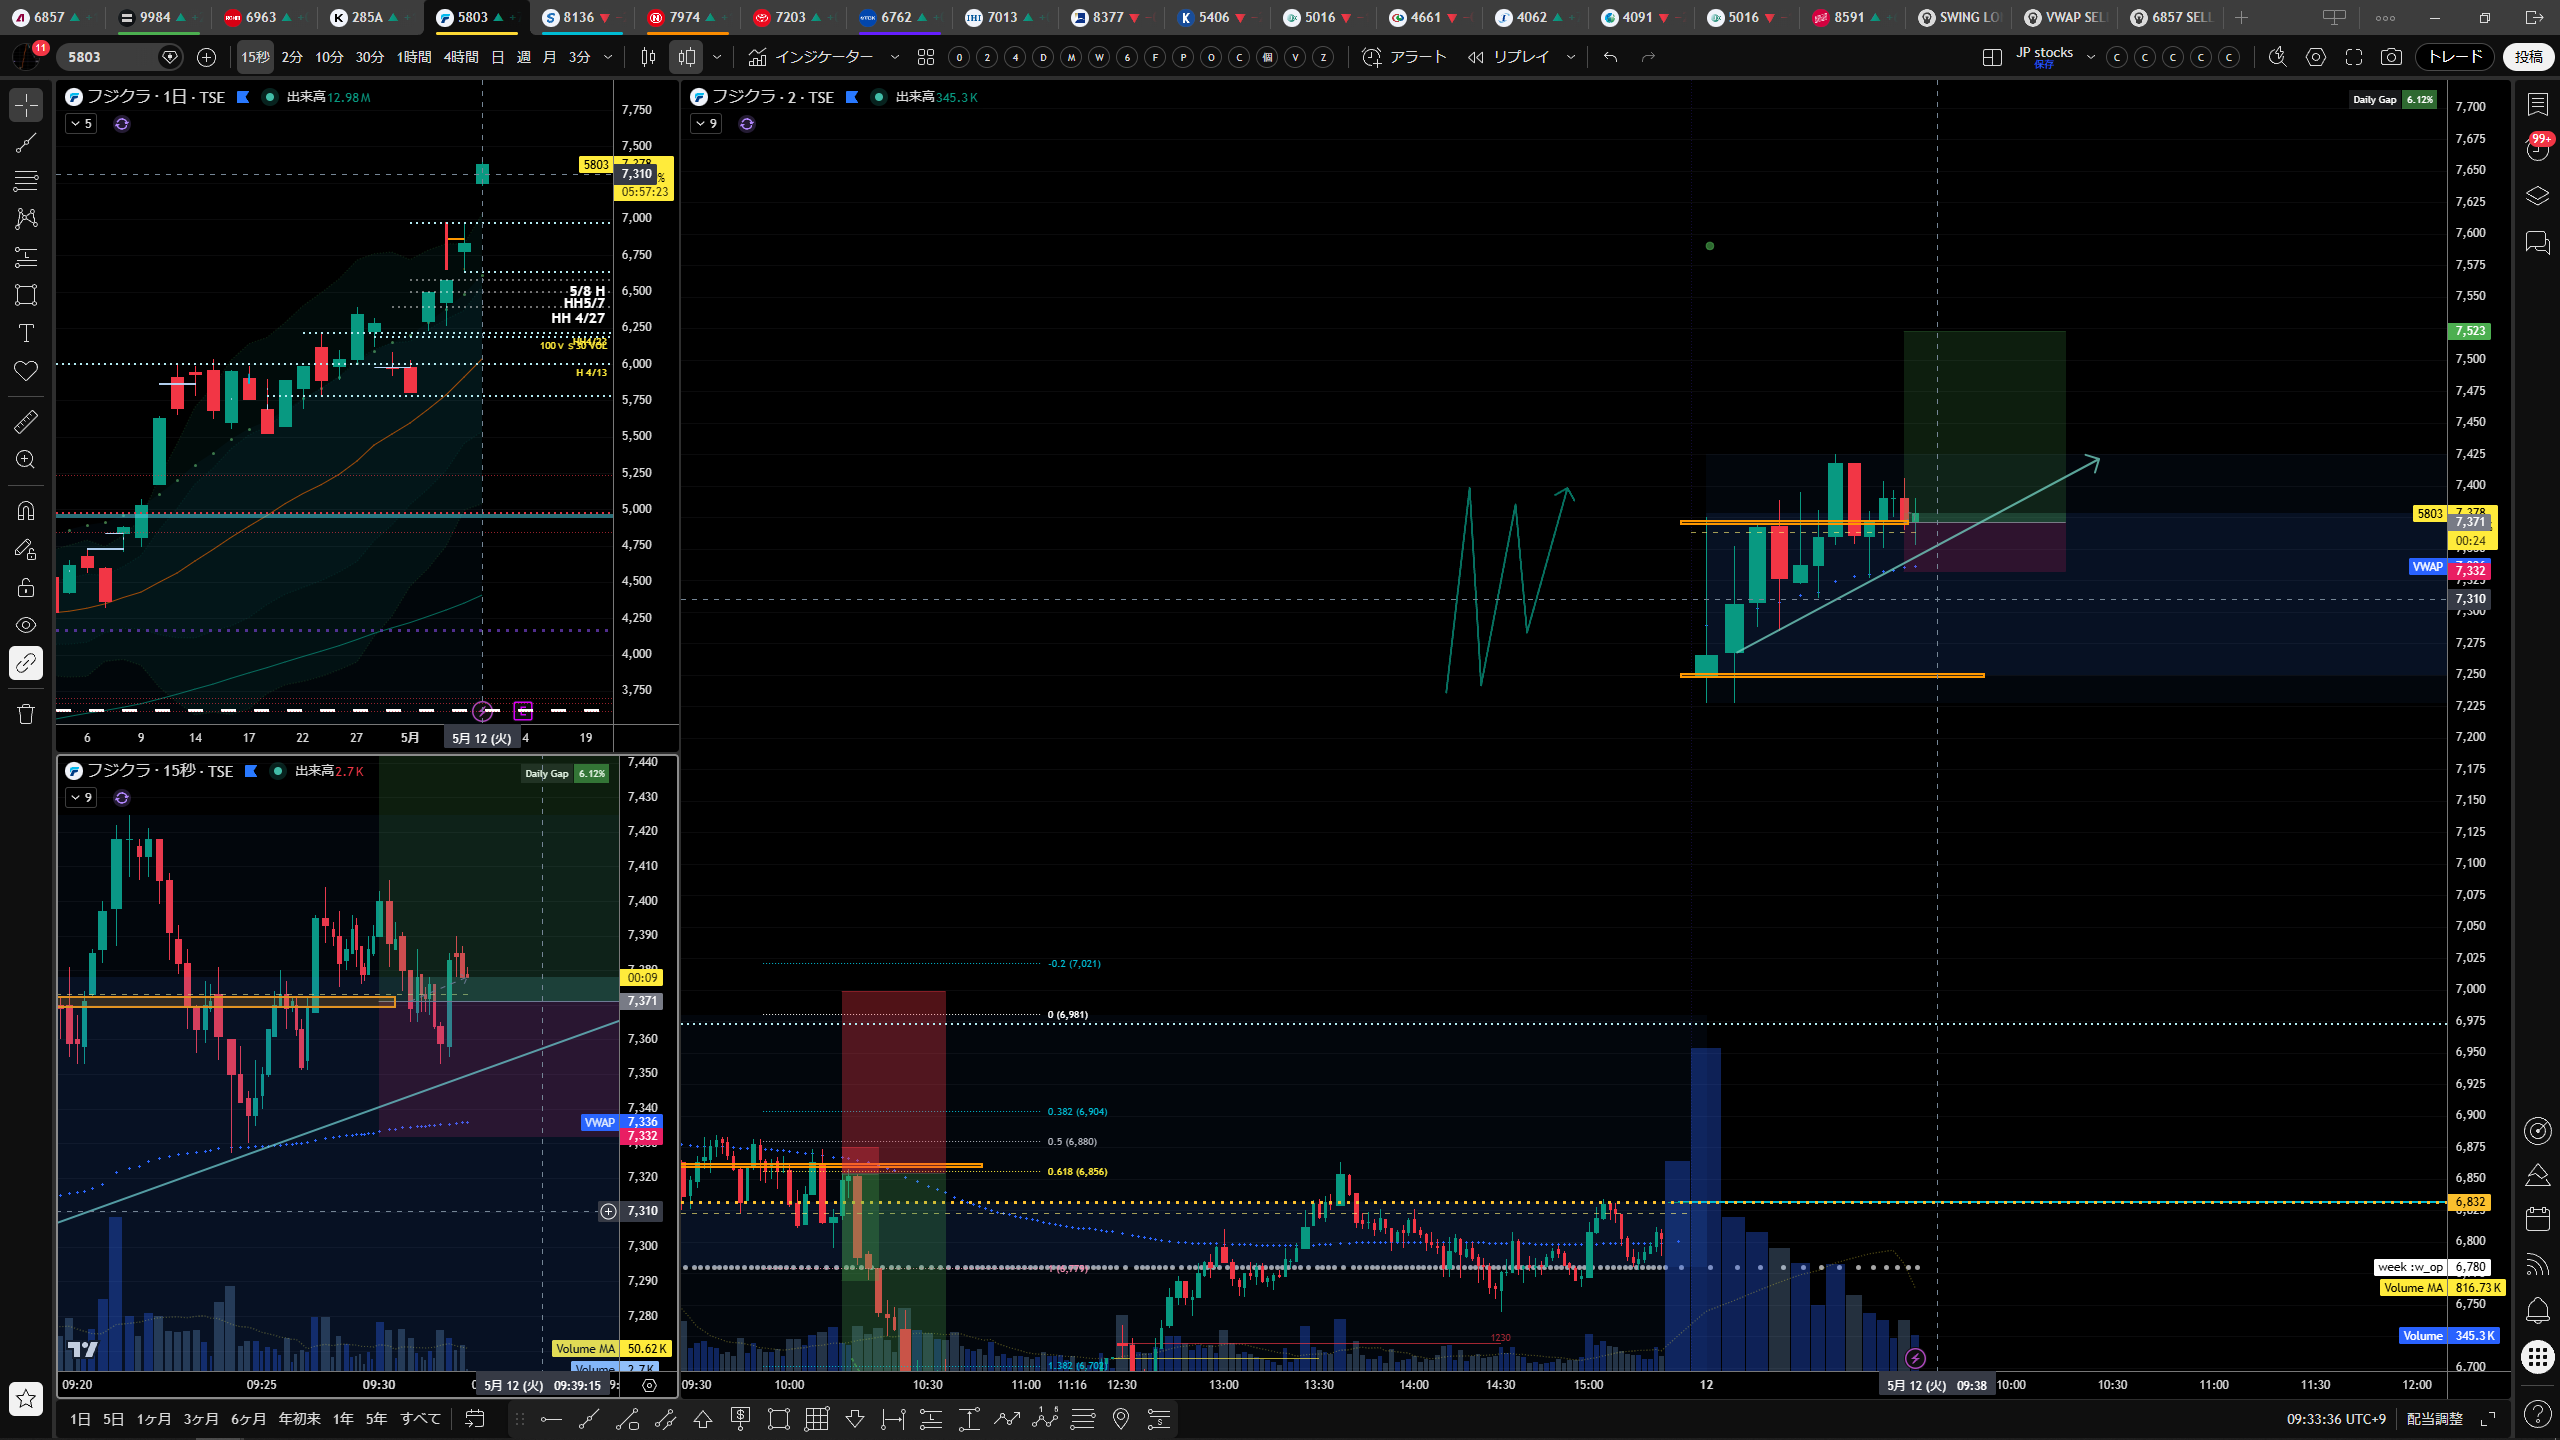The width and height of the screenshot is (2560, 1440).
Task: Toggle magnet mode in left sidebar
Action: point(26,511)
